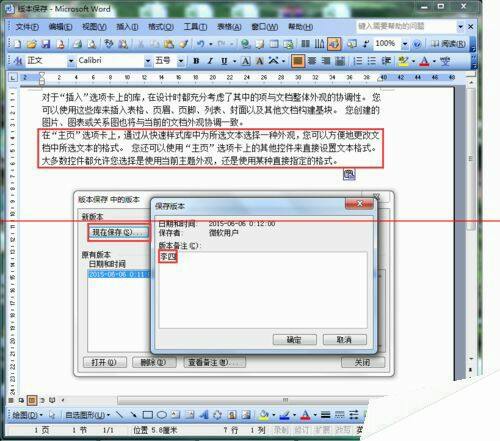This screenshot has width=500, height=441.
Task: Click the 阅读 reading button
Action: pos(448,44)
